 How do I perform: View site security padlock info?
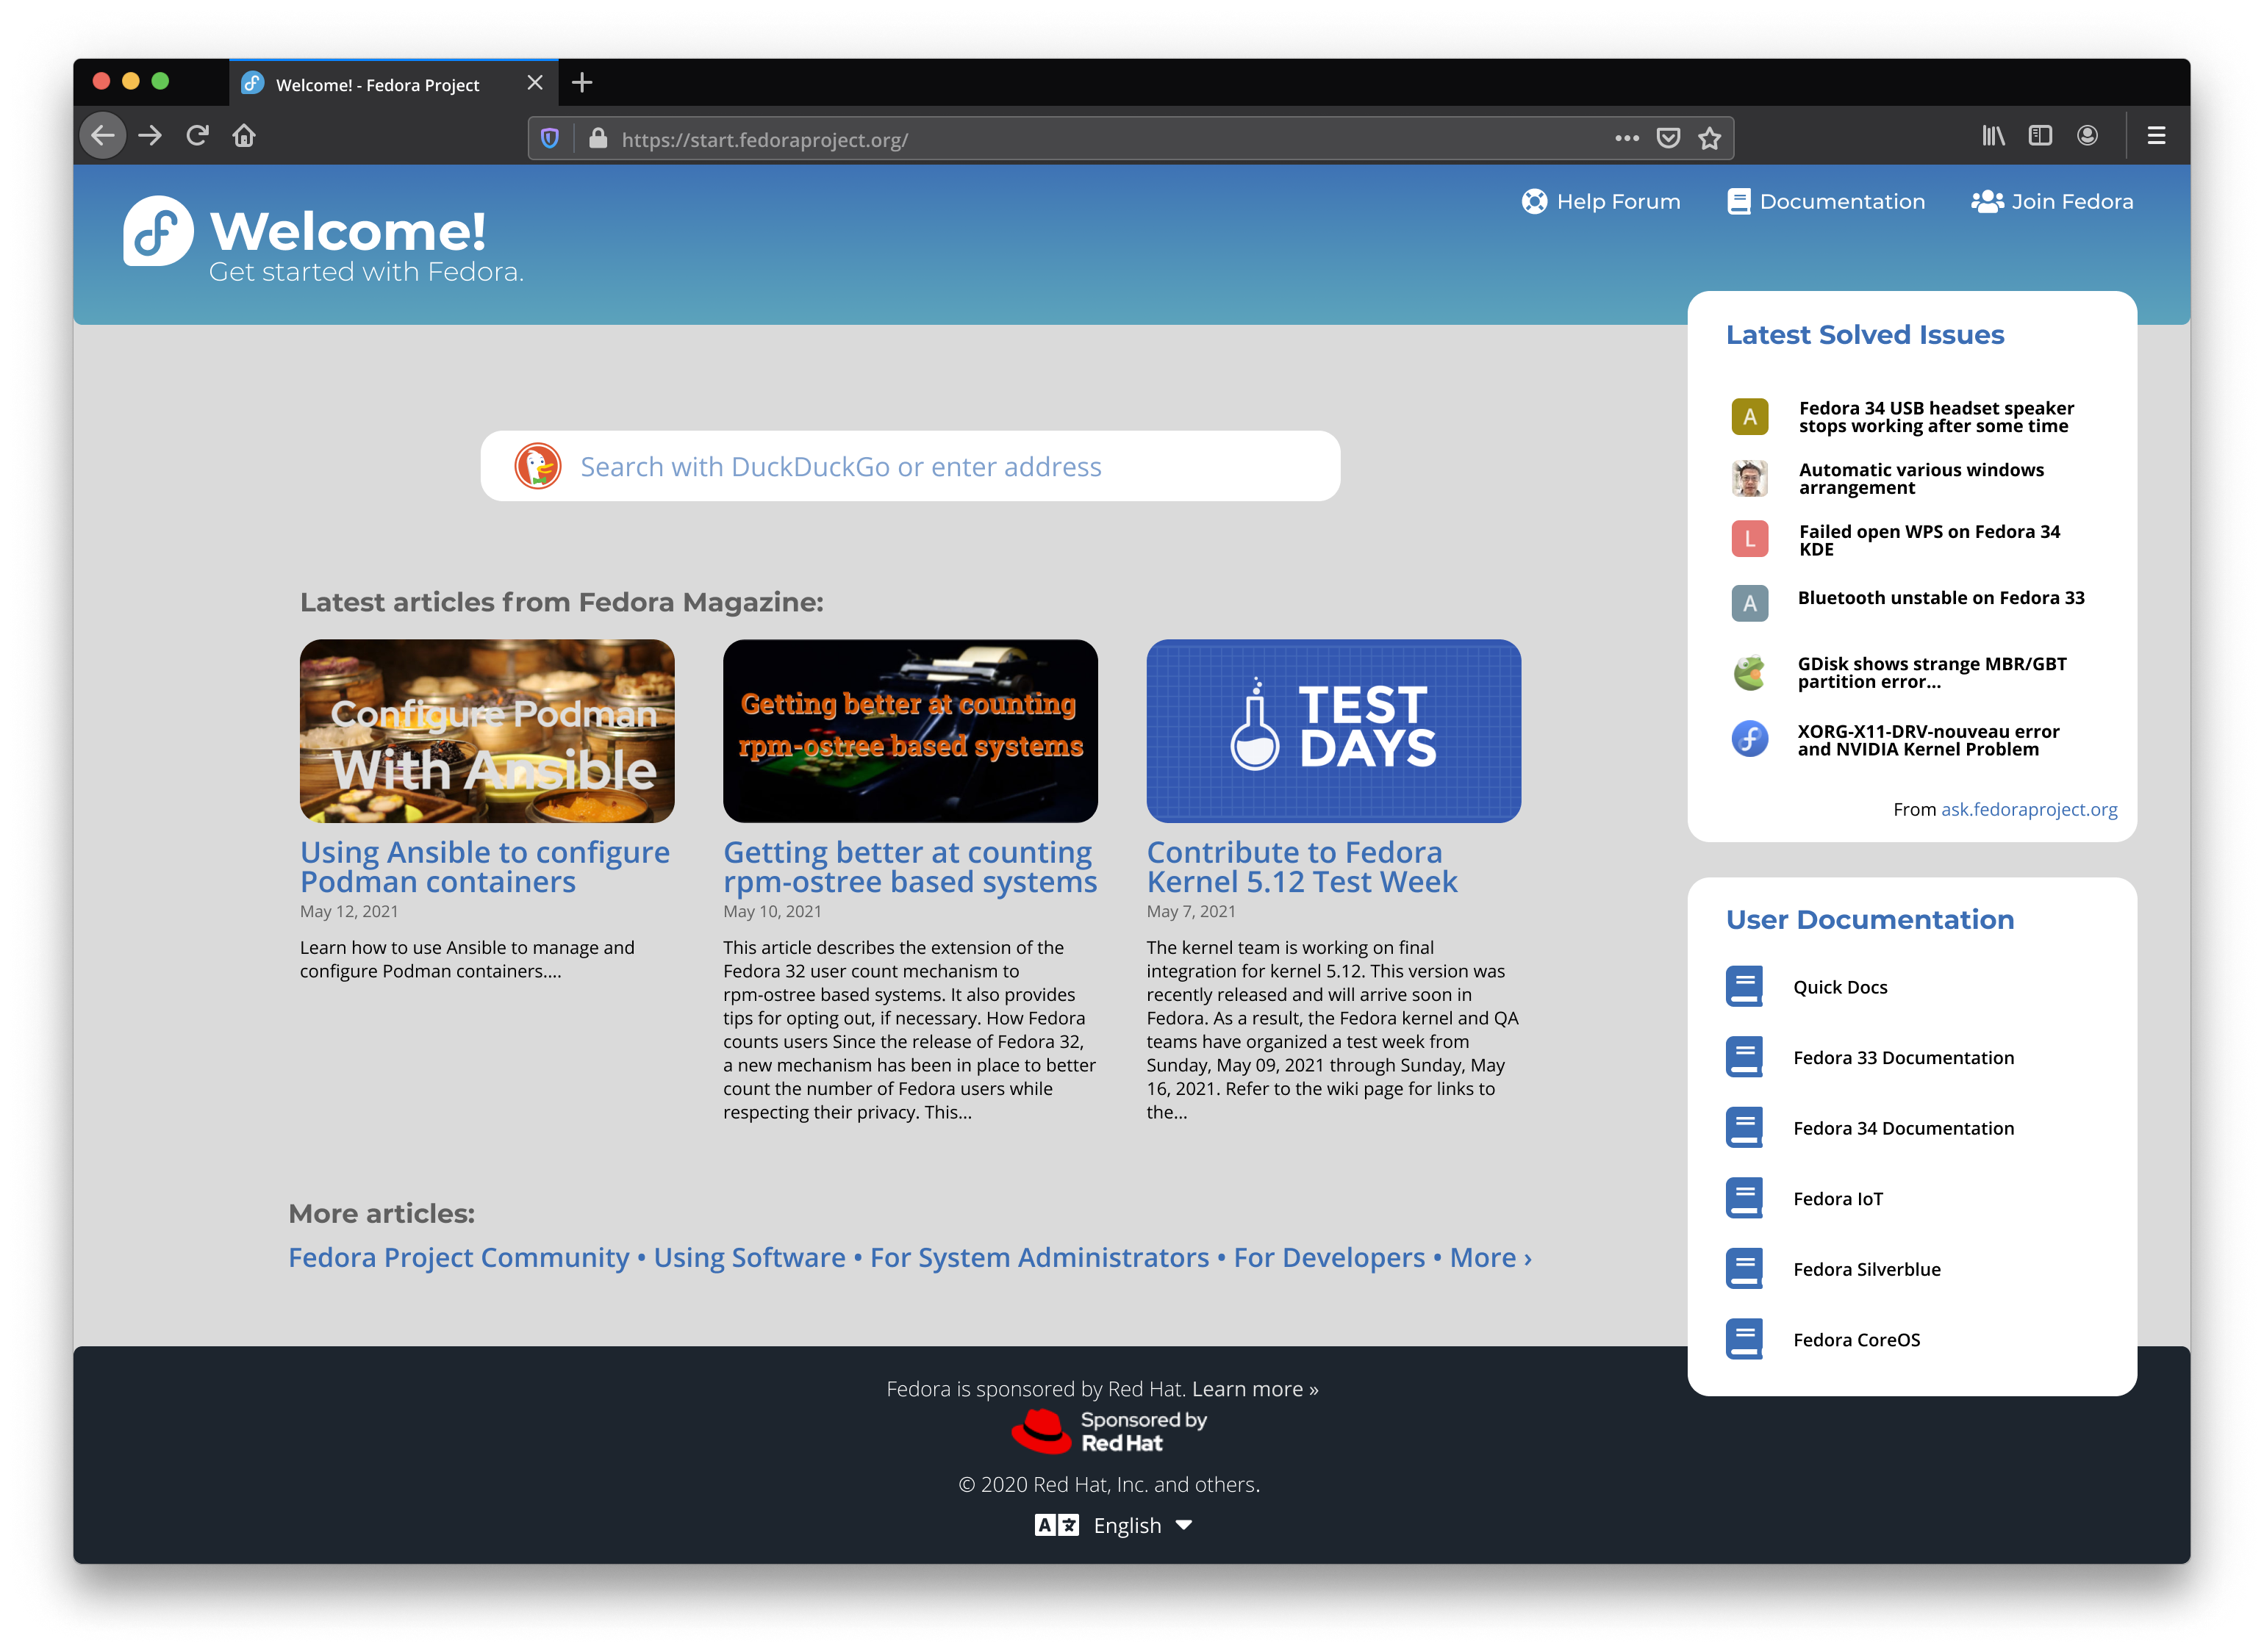598,139
